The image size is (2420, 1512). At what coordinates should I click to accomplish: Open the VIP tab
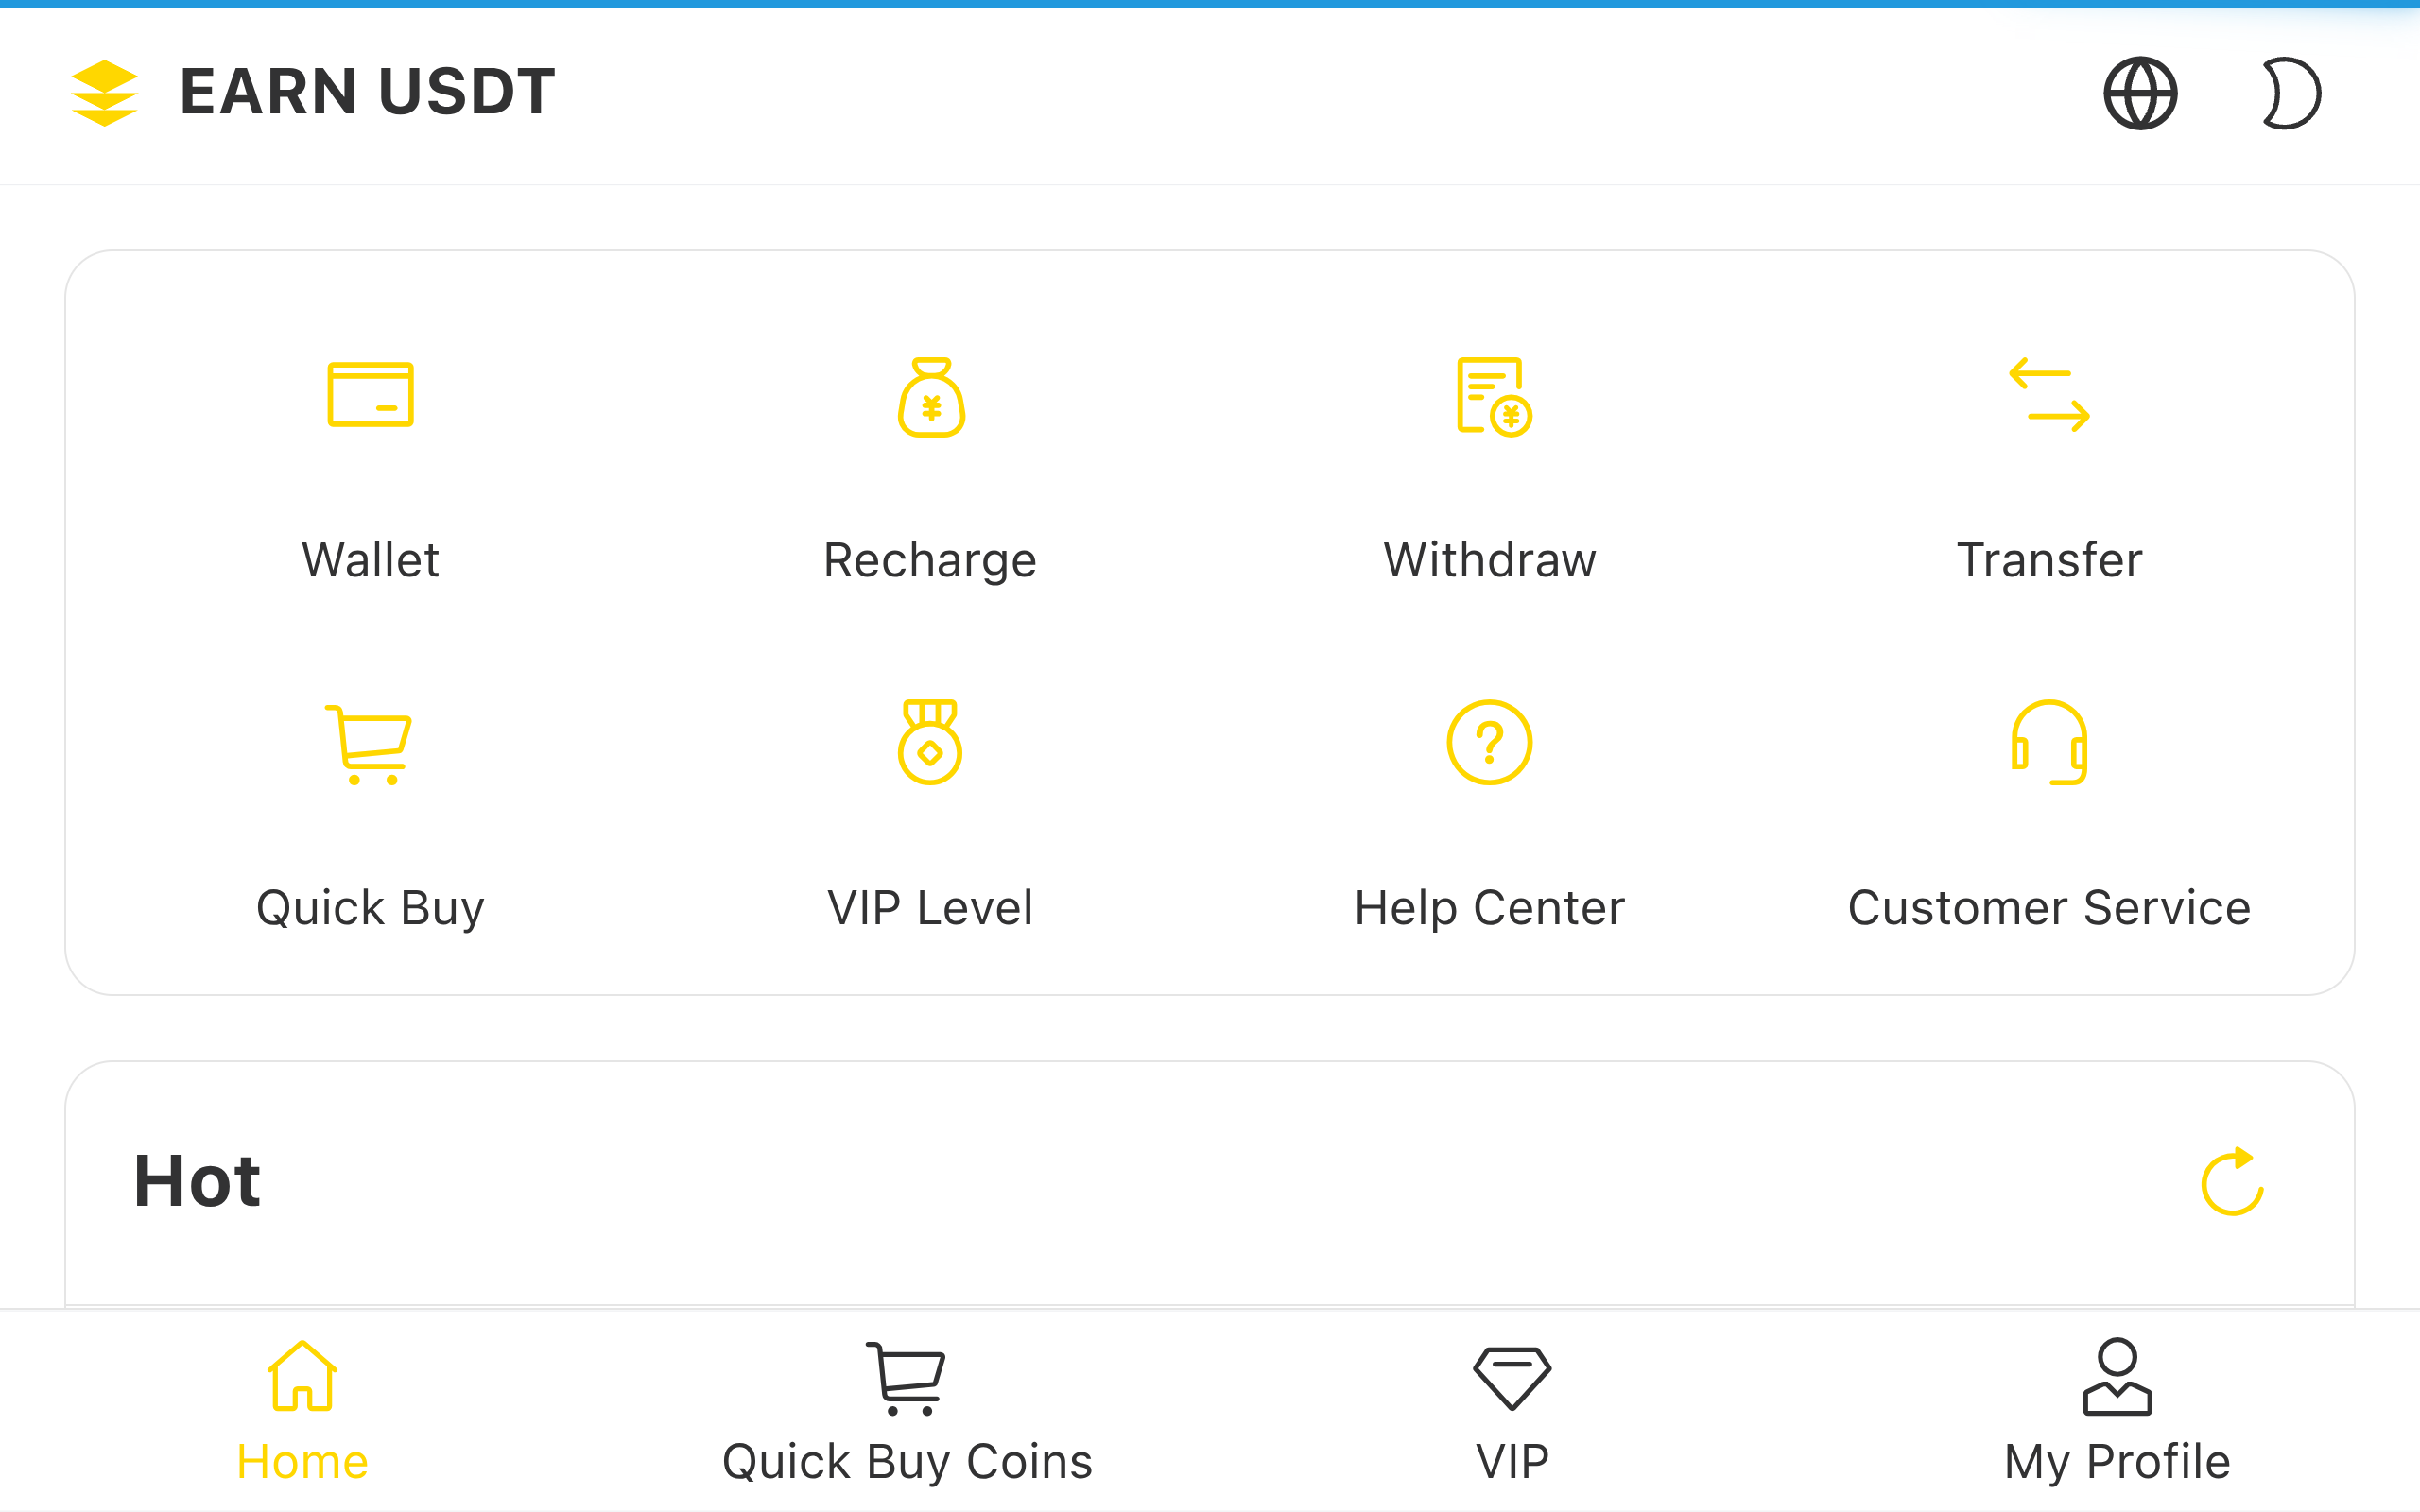click(x=1512, y=1411)
